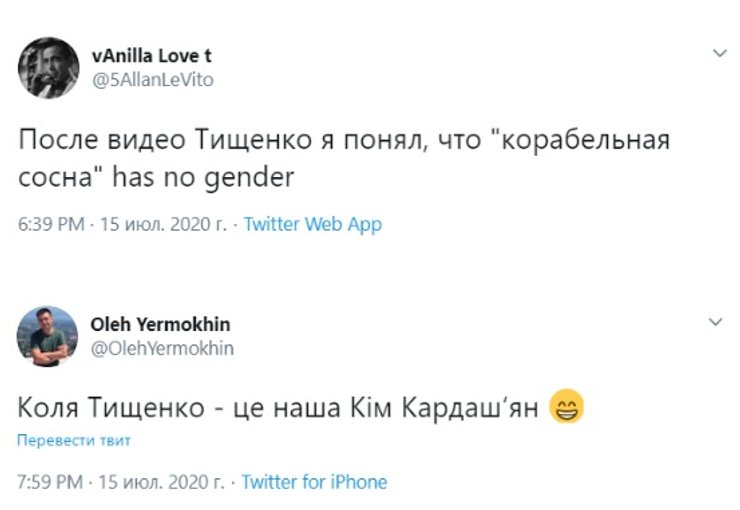This screenshot has width=740, height=510.
Task: Open the @OlehYermokhin handle
Action: (162, 348)
